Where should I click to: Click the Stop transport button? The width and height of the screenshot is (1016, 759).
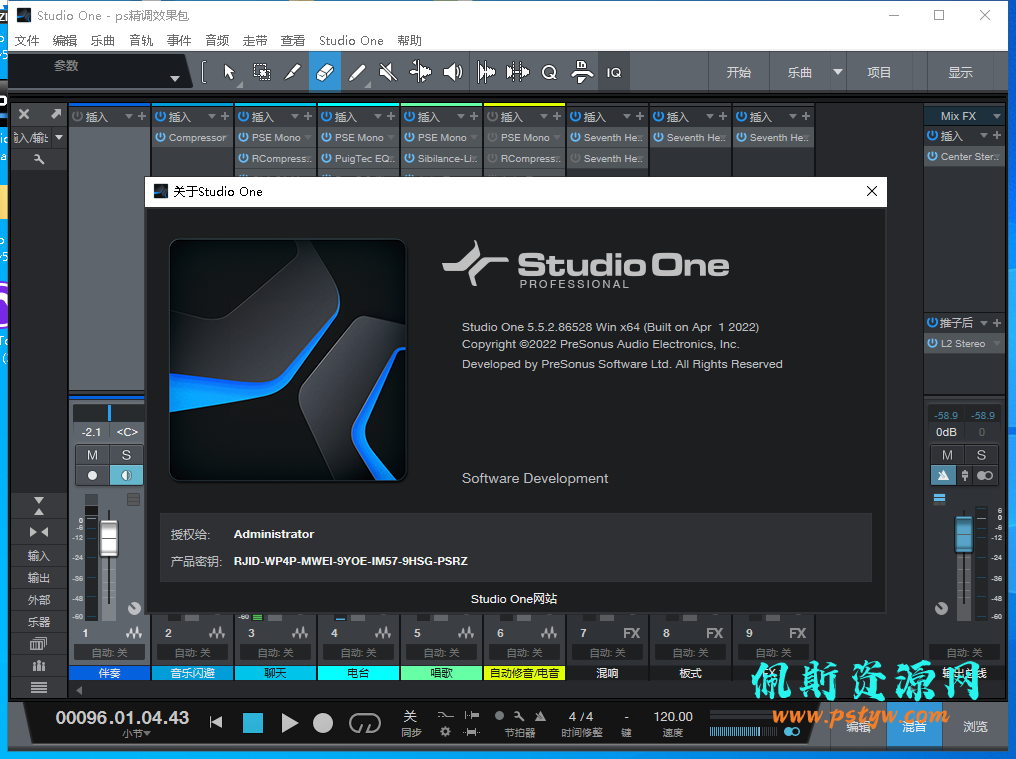[253, 722]
